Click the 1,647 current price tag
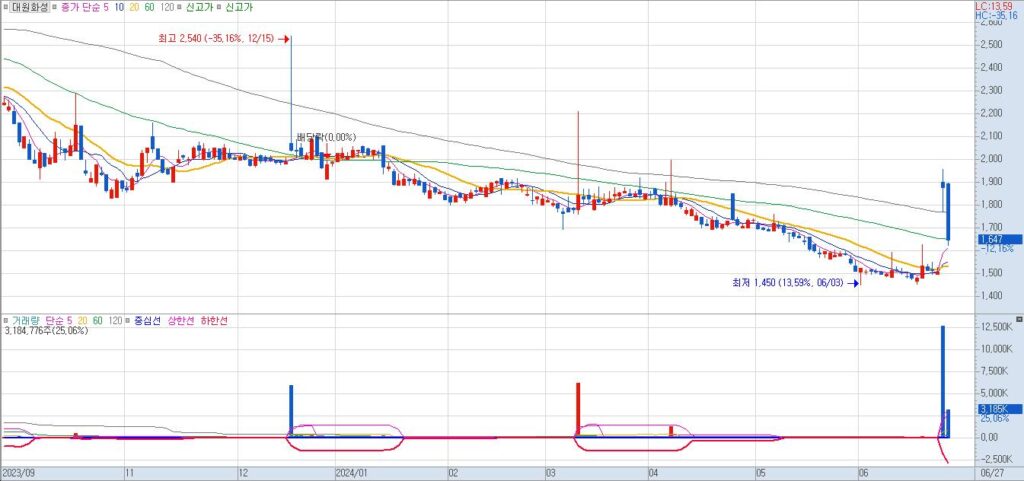Screen dimensions: 1024x481 click(x=1000, y=240)
